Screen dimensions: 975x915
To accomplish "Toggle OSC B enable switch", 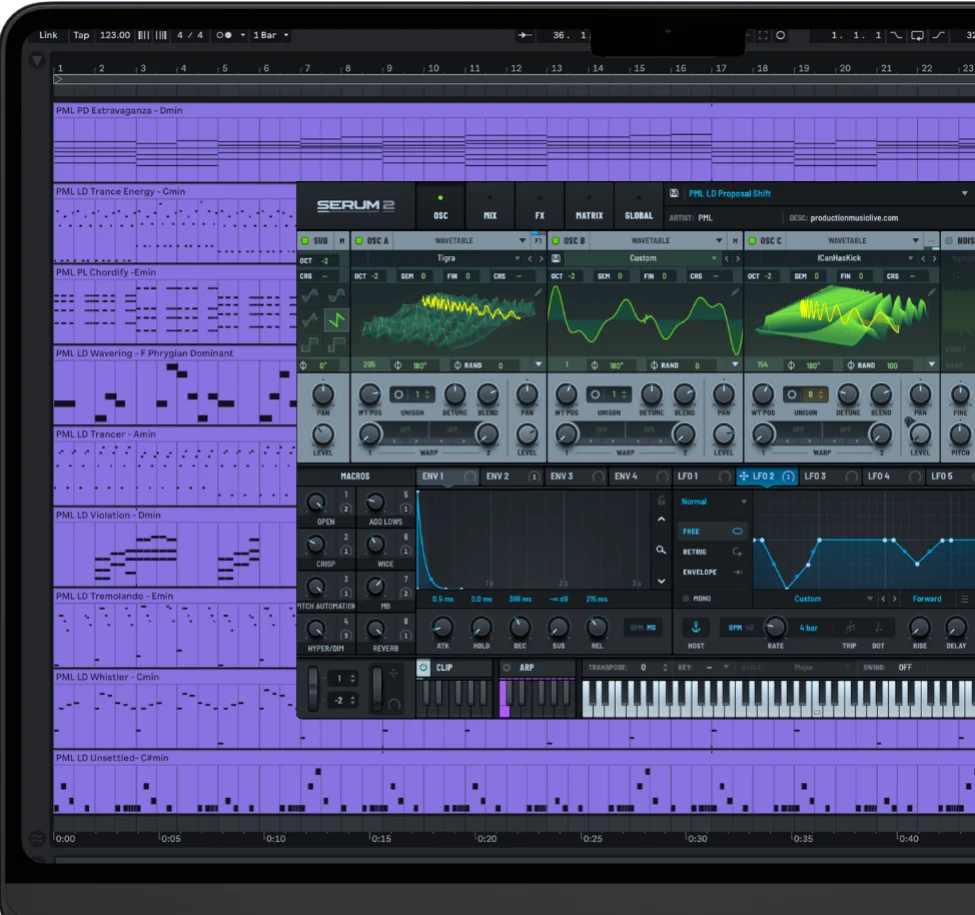I will (556, 241).
